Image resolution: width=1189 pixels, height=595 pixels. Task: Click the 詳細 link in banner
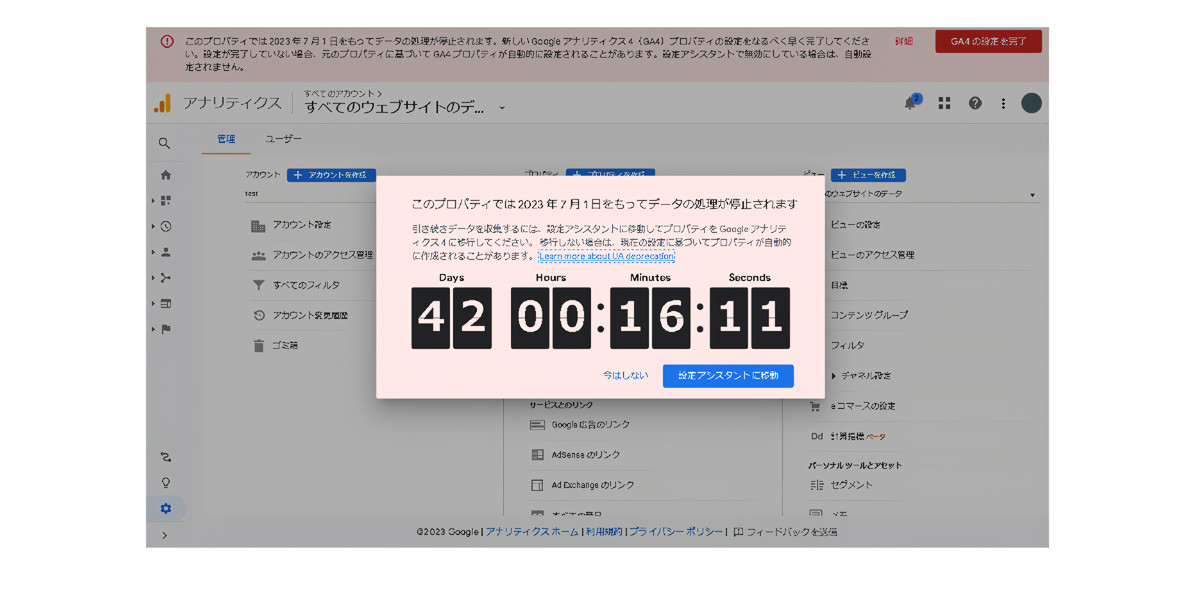tap(904, 42)
